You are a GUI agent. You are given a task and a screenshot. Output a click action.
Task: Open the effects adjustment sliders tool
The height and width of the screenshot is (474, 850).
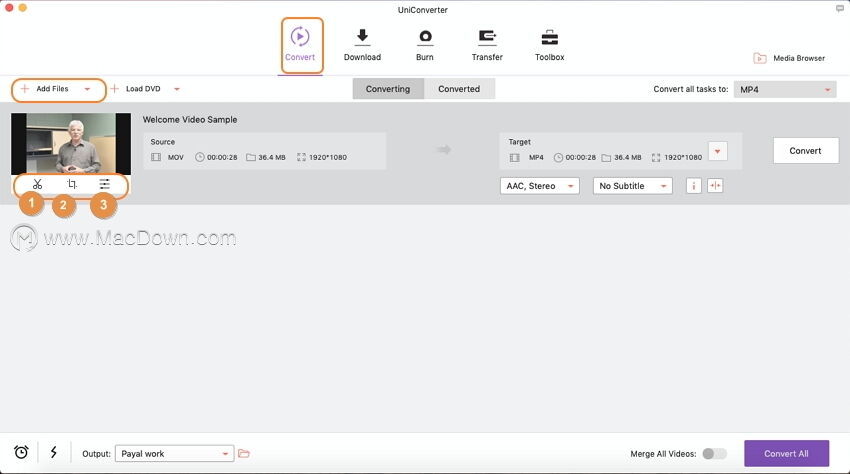[x=105, y=184]
